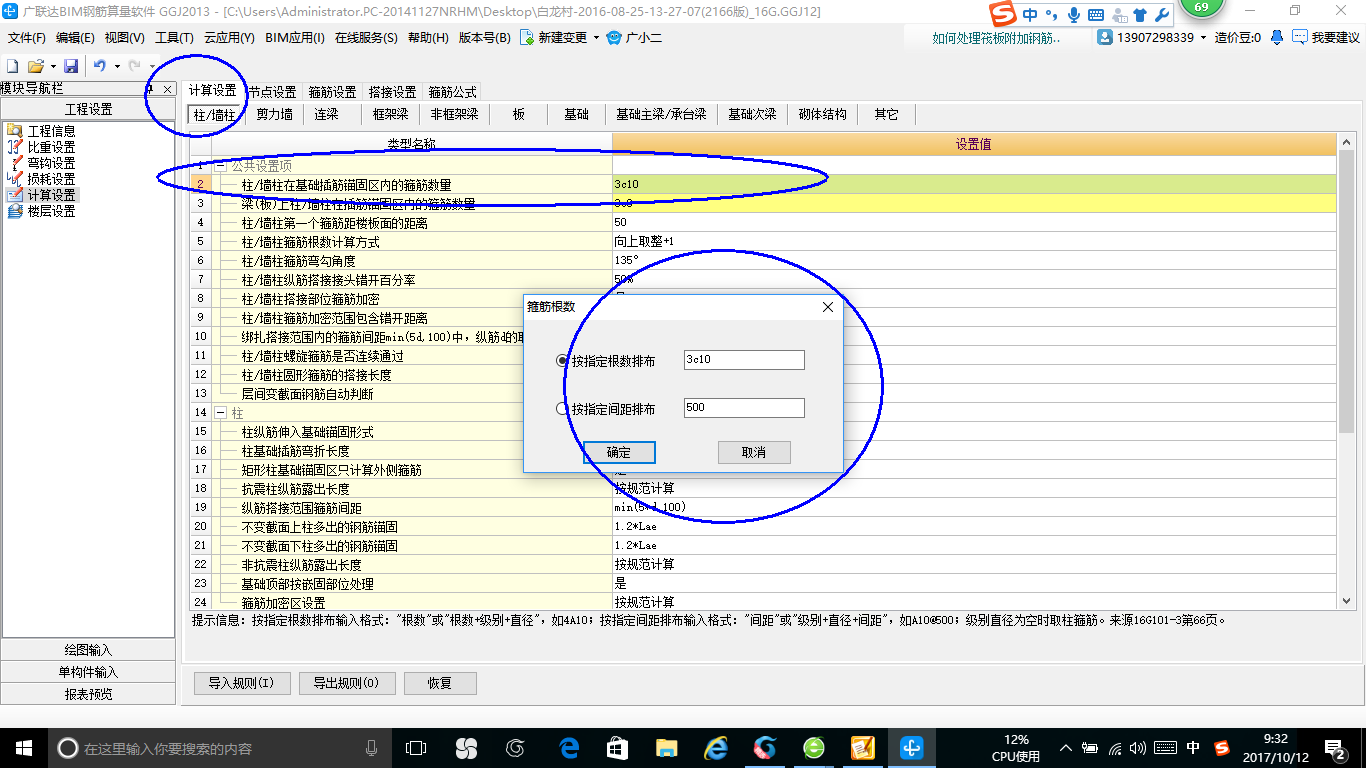Image resolution: width=1366 pixels, height=768 pixels.
Task: Collapse the 柱 group in row 14
Action: [221, 413]
